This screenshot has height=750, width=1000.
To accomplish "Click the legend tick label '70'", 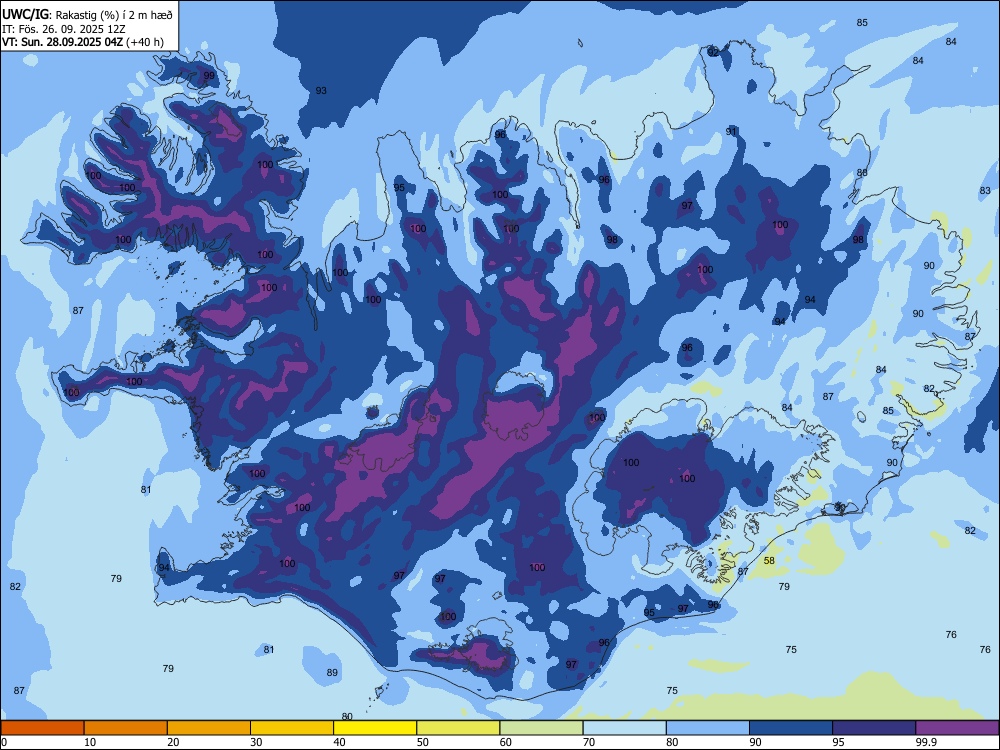I will (x=589, y=742).
